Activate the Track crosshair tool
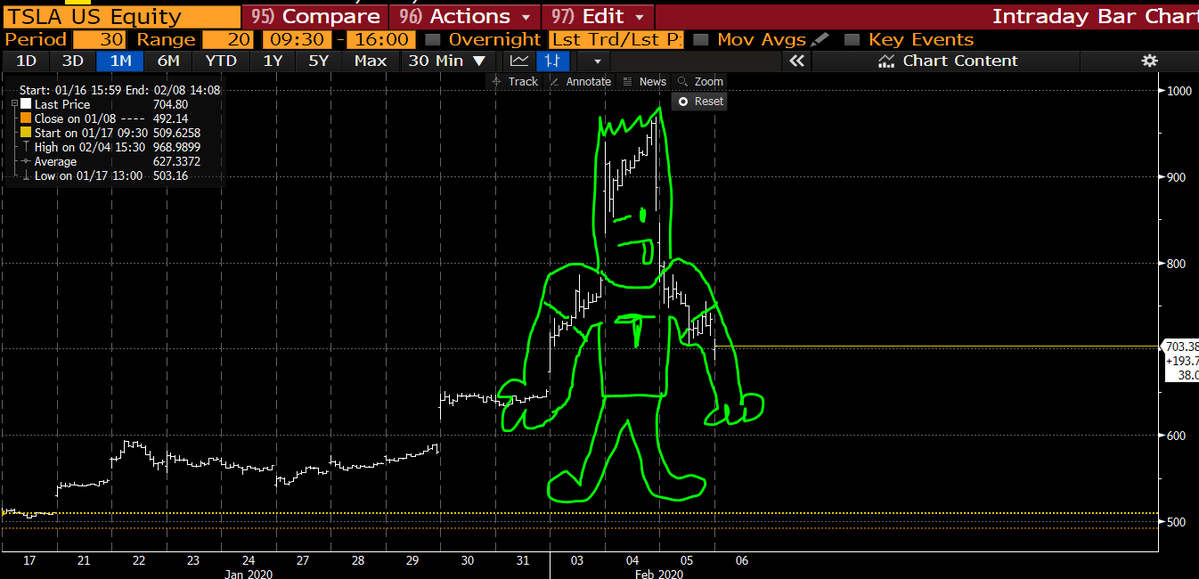Screen dimensions: 1199x579 tap(514, 82)
